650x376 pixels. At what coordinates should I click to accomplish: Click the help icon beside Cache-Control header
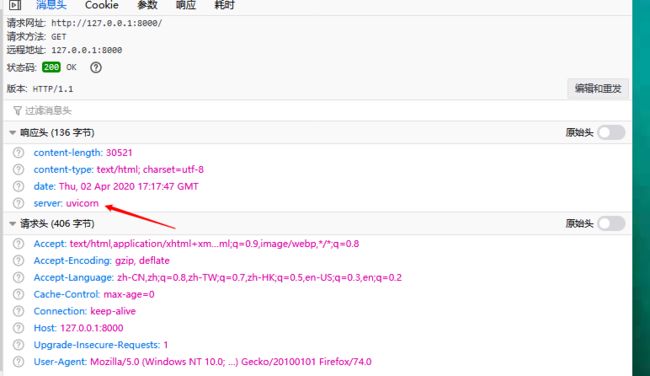[18, 294]
